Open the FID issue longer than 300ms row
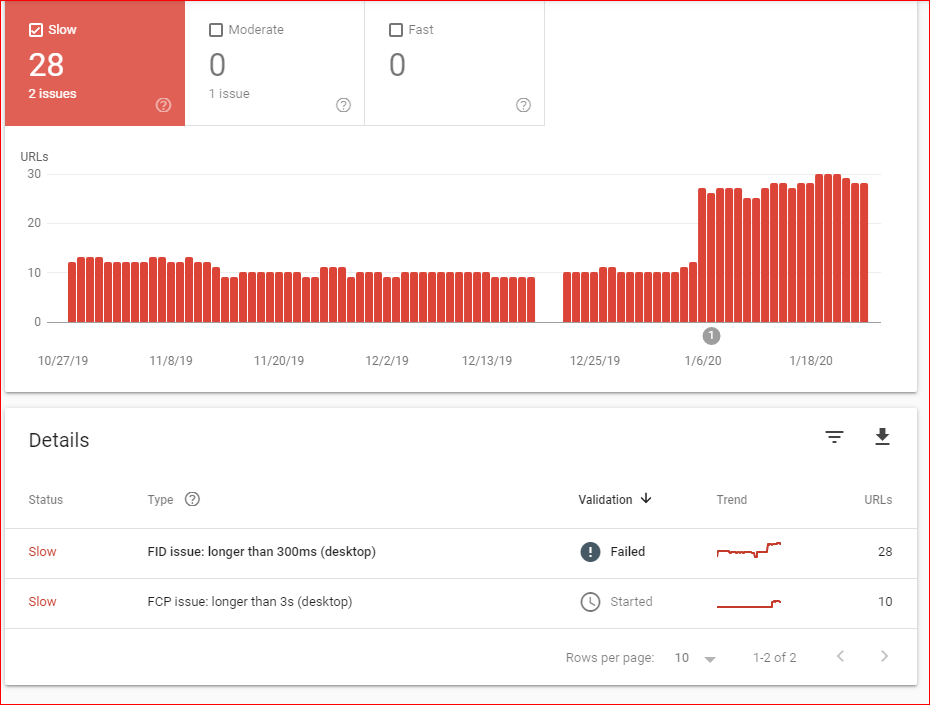Viewport: 930px width, 705px height. coord(461,553)
